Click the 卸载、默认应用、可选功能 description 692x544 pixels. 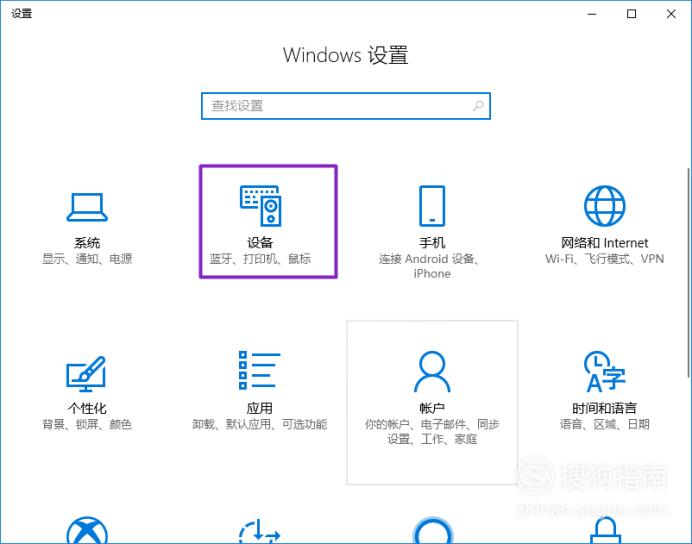[x=260, y=424]
